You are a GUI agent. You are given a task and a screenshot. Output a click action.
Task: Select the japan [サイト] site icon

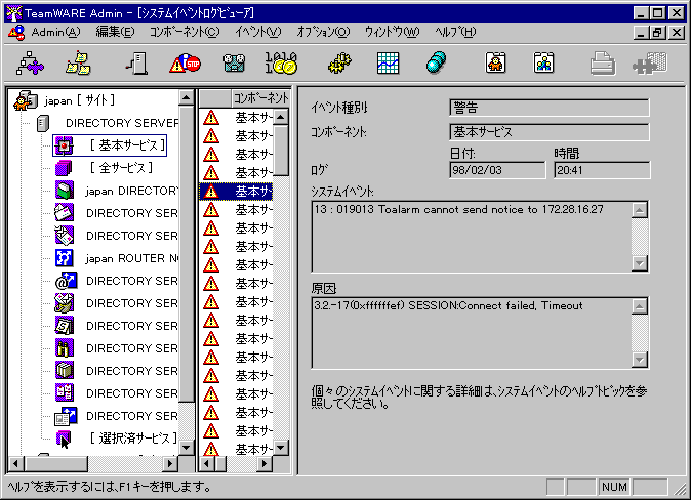click(x=25, y=100)
